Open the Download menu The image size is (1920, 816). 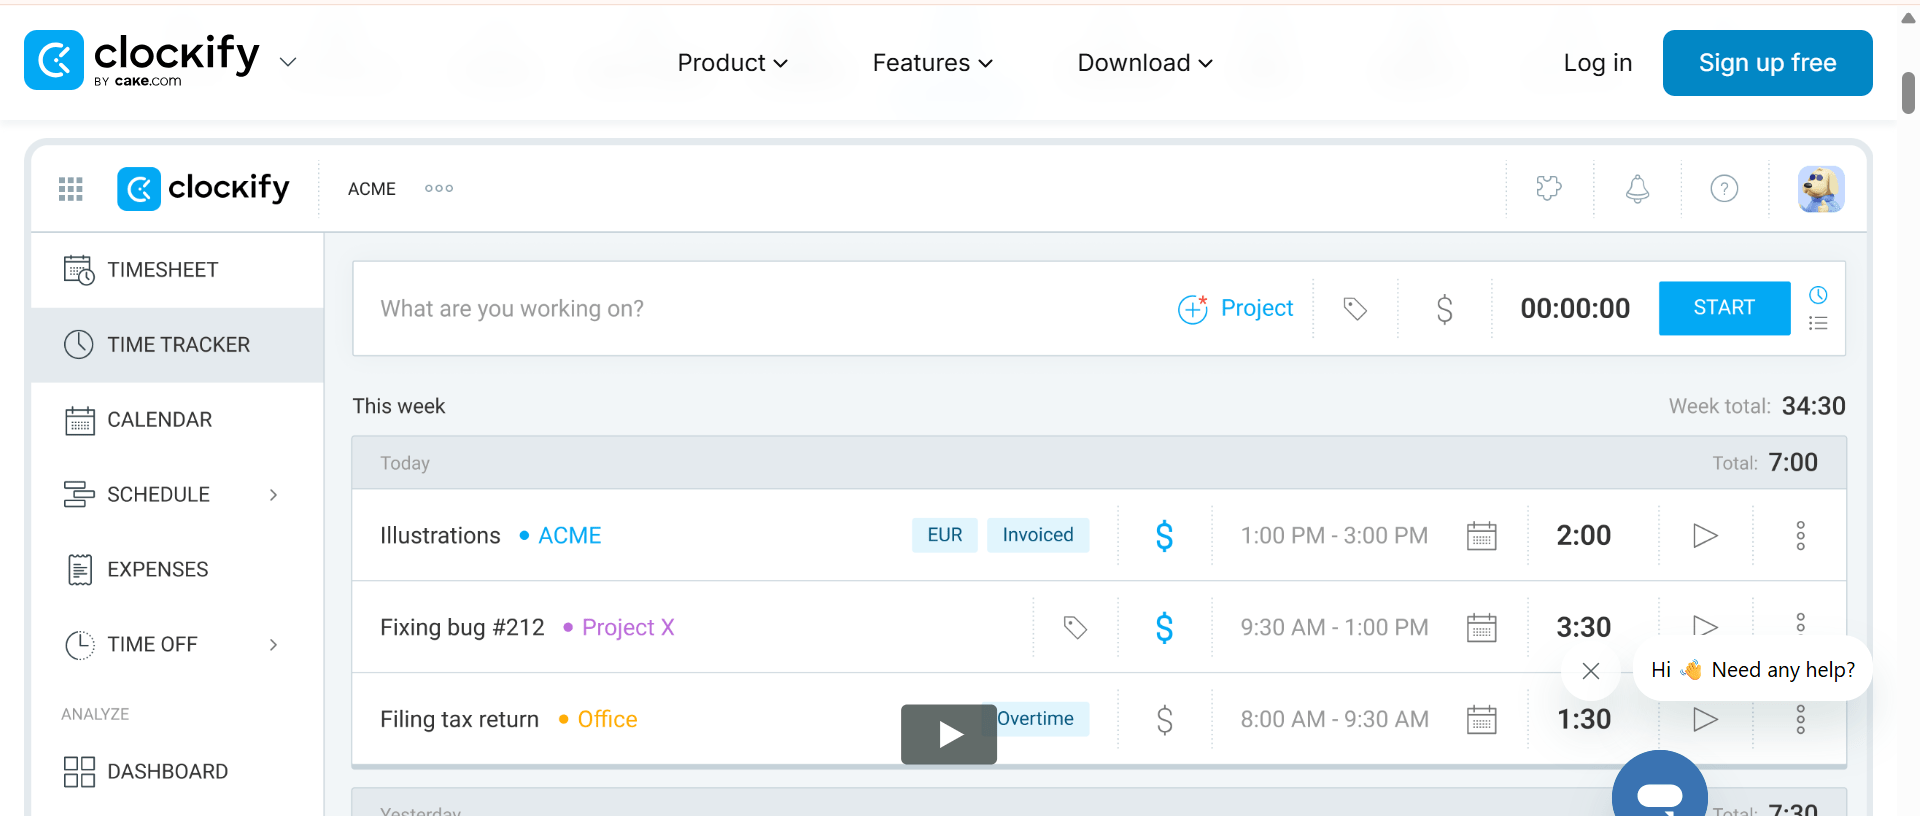tap(1146, 63)
